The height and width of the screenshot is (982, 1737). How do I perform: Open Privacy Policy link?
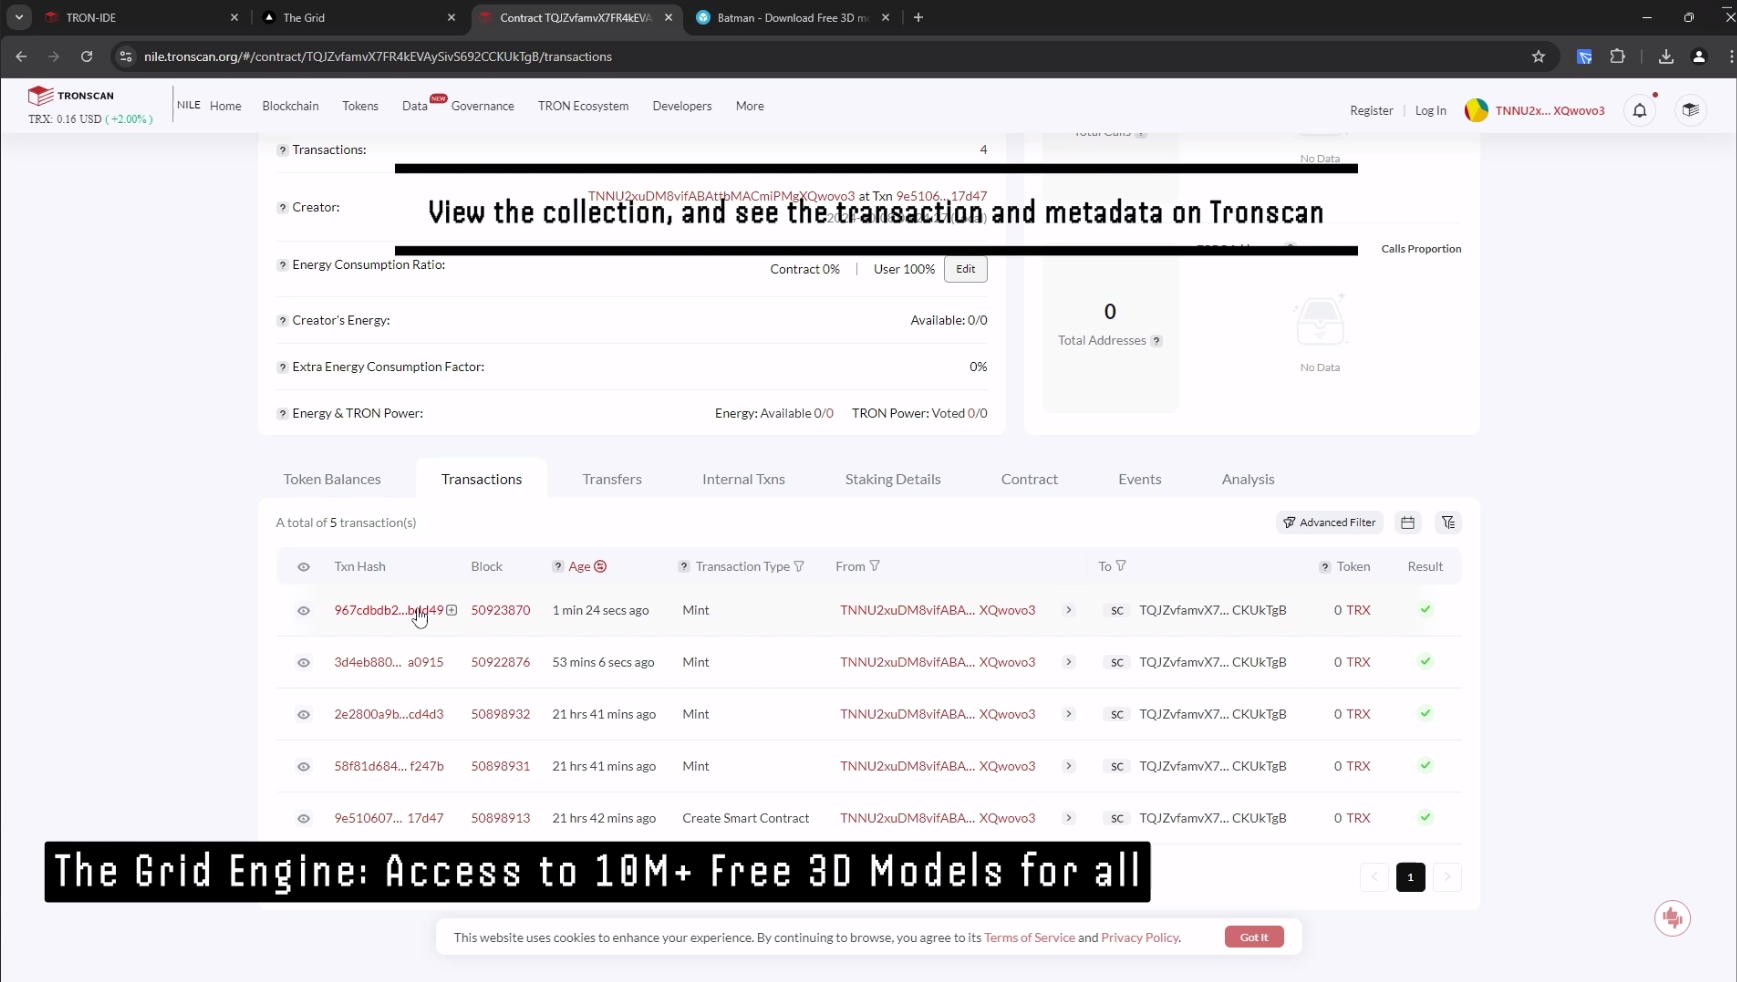pyautogui.click(x=1140, y=937)
